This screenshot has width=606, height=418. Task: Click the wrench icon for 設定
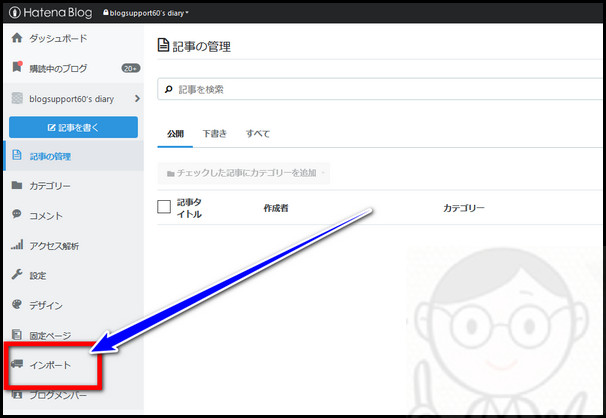point(17,274)
